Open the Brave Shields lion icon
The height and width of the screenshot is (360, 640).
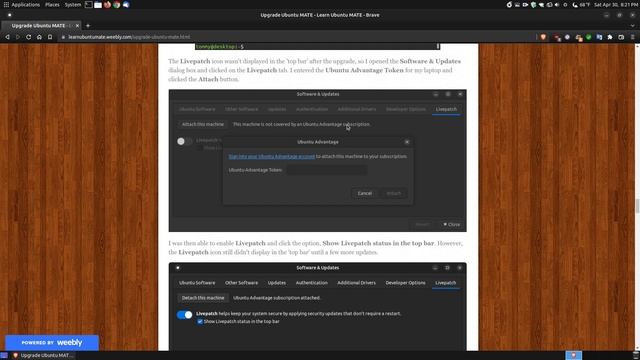coord(543,37)
